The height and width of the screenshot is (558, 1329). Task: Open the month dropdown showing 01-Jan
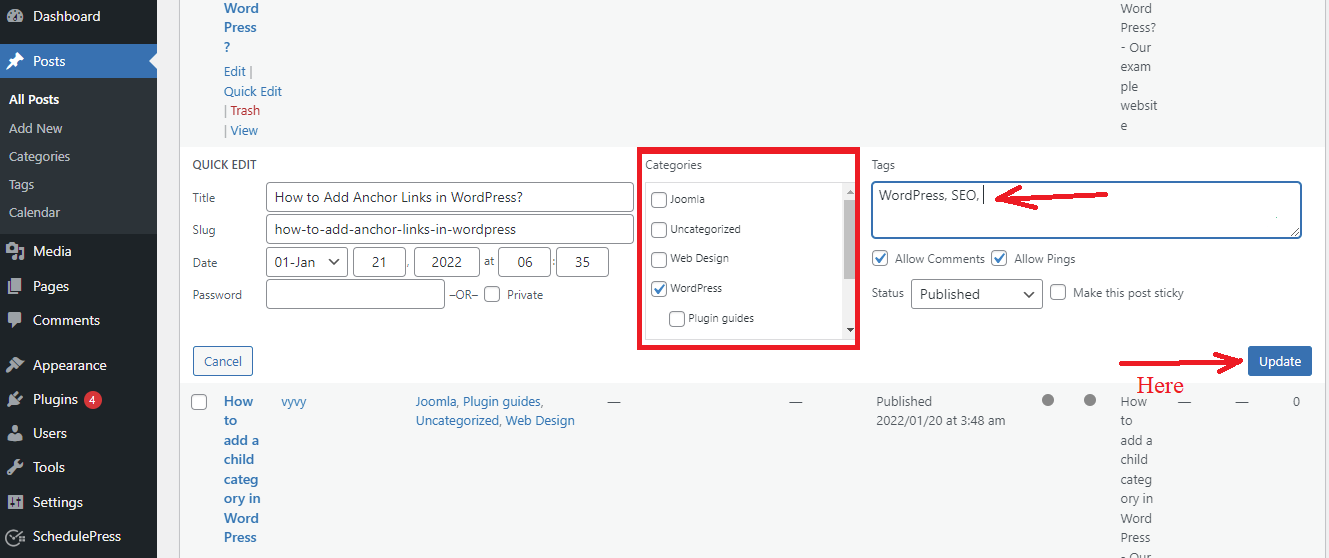307,262
